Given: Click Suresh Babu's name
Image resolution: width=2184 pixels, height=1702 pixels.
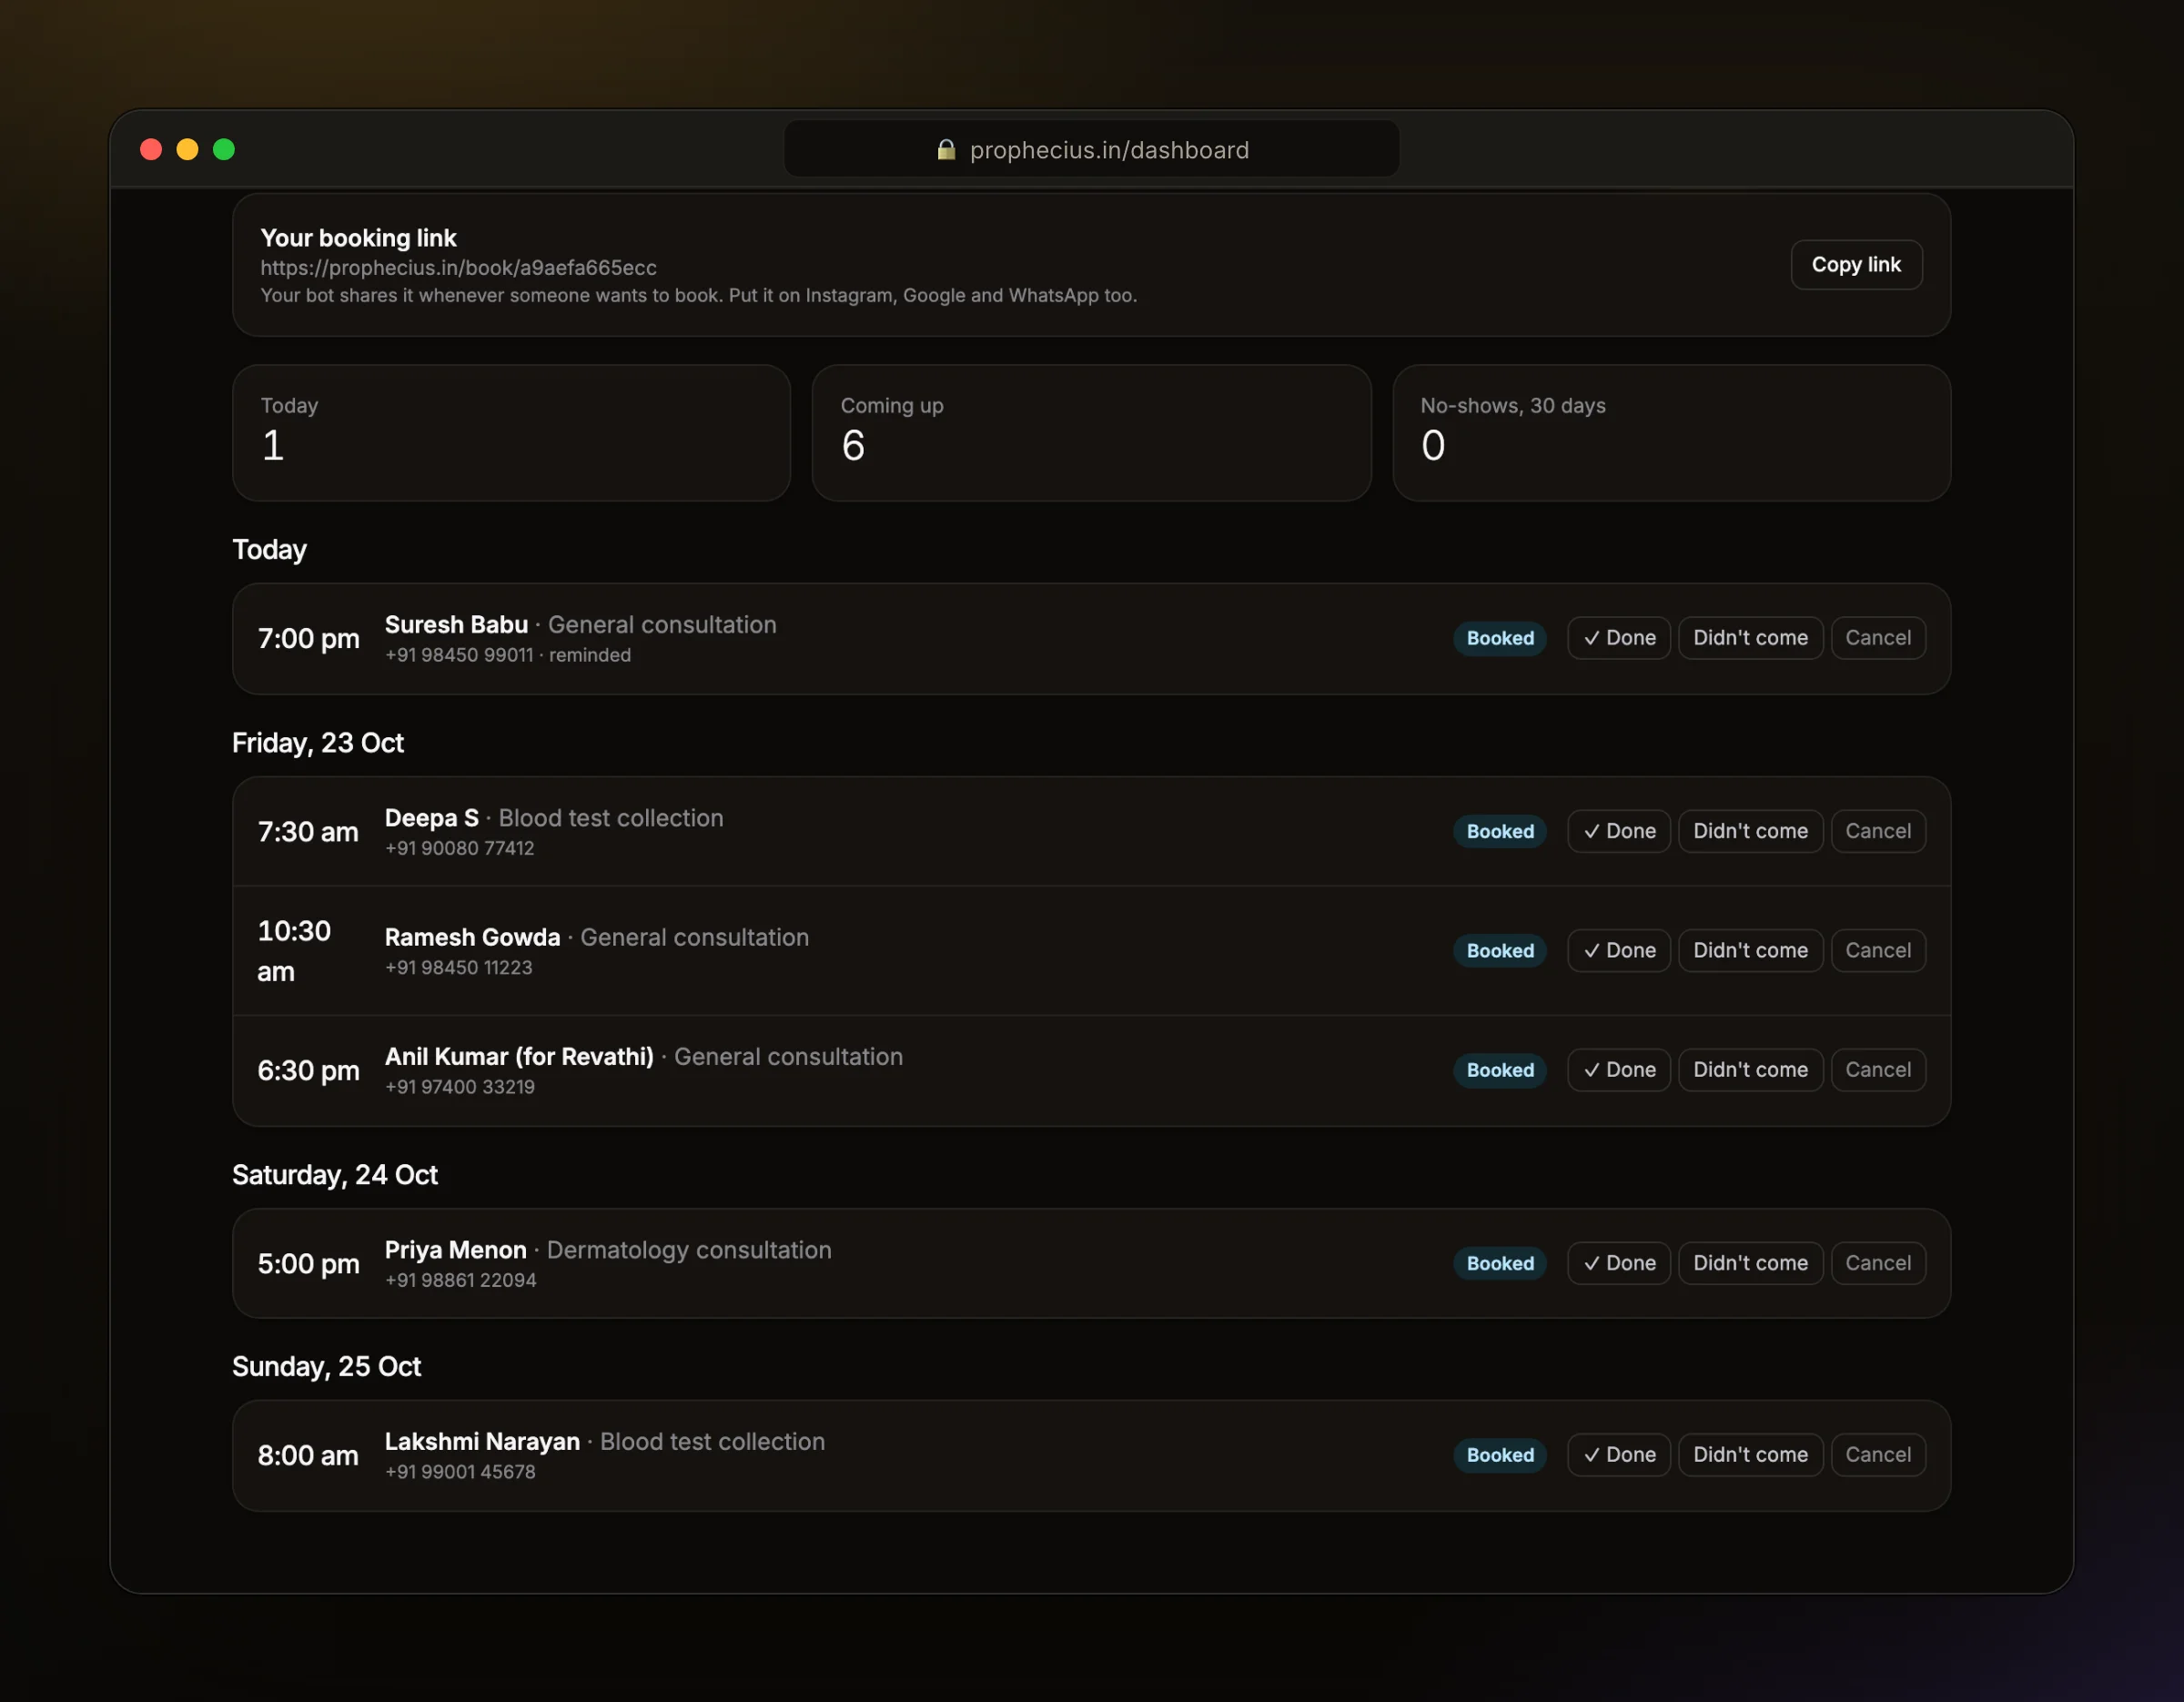Looking at the screenshot, I should coord(456,625).
